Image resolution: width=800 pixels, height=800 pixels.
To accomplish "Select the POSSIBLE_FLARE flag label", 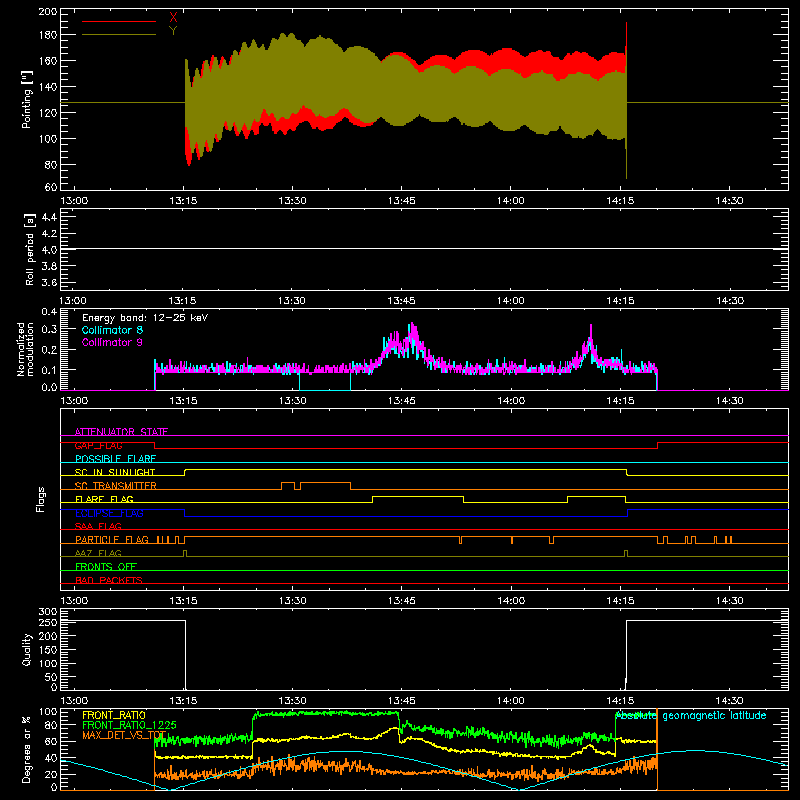I will 115,459.
